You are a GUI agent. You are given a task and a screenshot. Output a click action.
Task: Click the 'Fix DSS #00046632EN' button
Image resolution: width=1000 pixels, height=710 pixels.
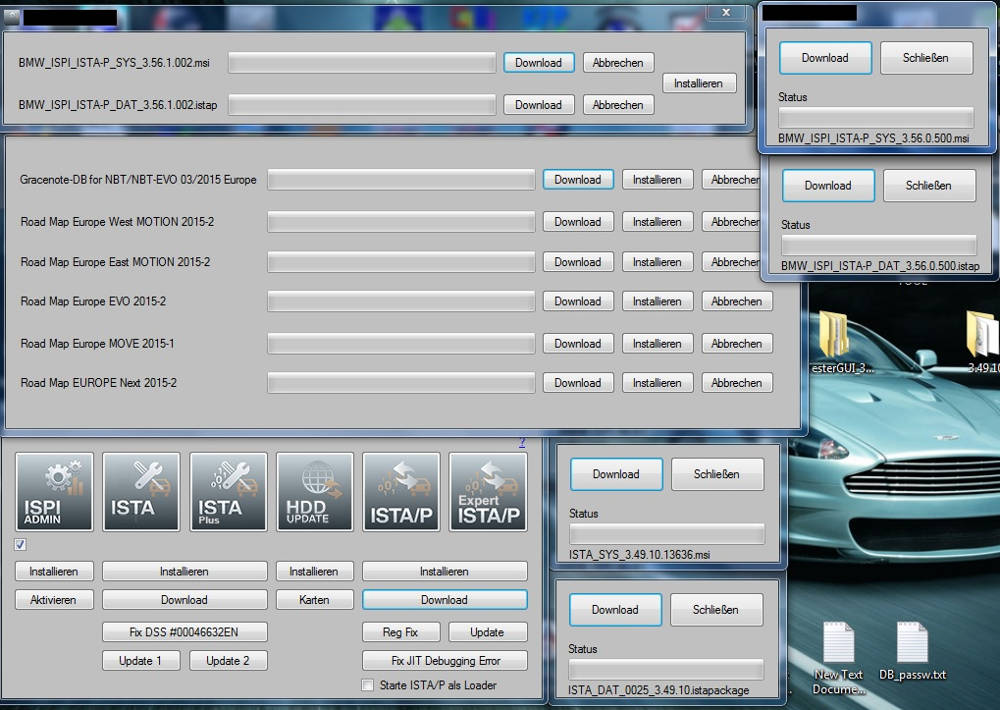185,632
